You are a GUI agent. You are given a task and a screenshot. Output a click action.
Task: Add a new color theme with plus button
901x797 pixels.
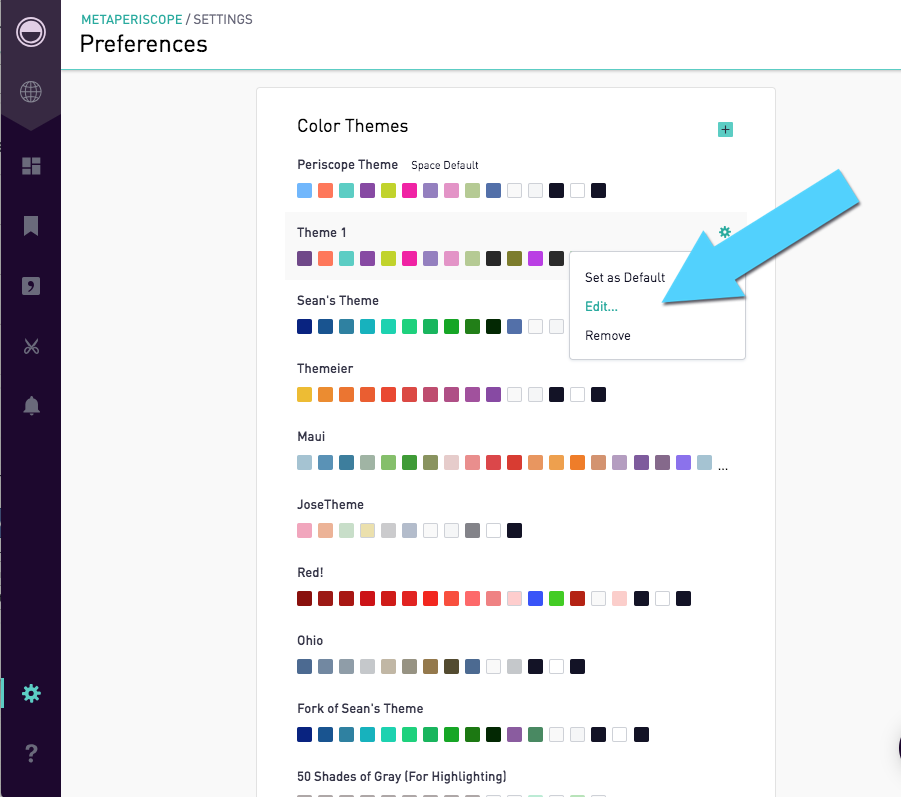point(725,129)
